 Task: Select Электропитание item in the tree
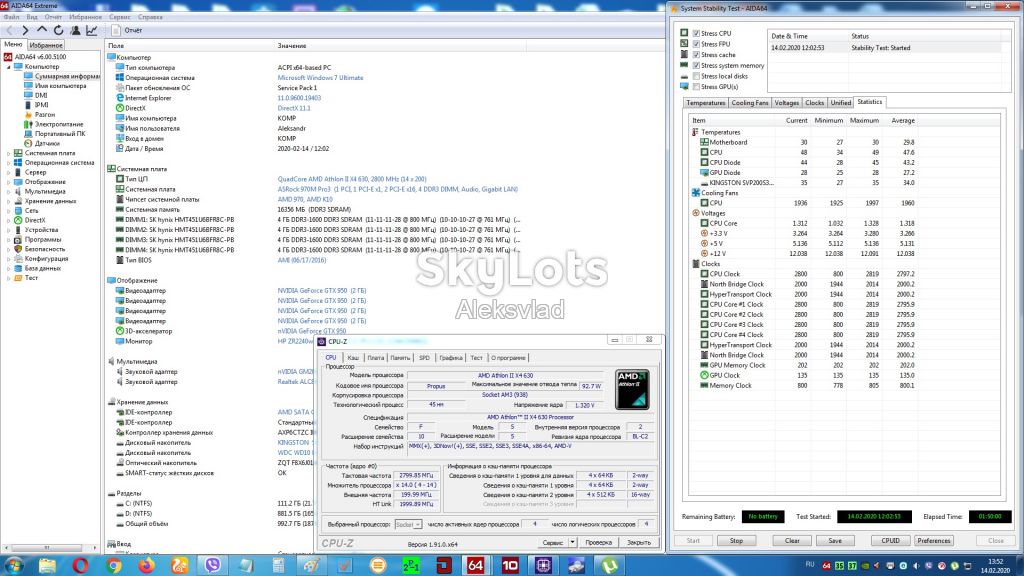[x=58, y=124]
